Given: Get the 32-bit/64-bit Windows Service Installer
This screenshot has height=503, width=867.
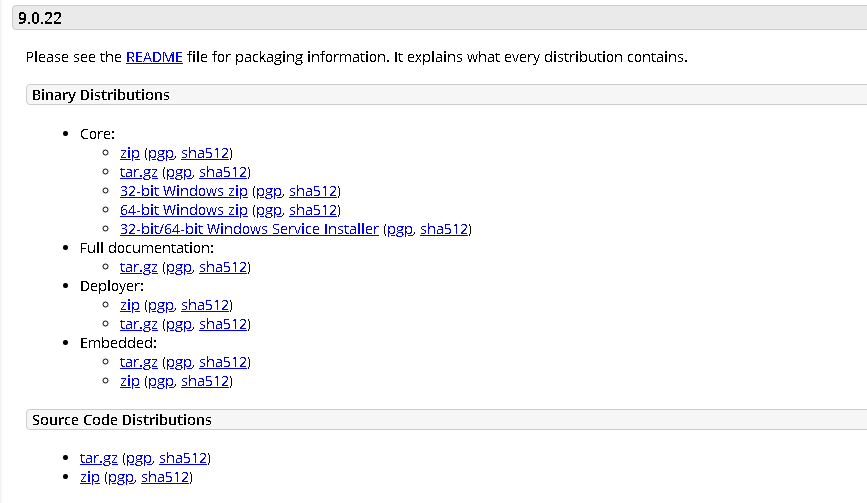Looking at the screenshot, I should tap(249, 229).
